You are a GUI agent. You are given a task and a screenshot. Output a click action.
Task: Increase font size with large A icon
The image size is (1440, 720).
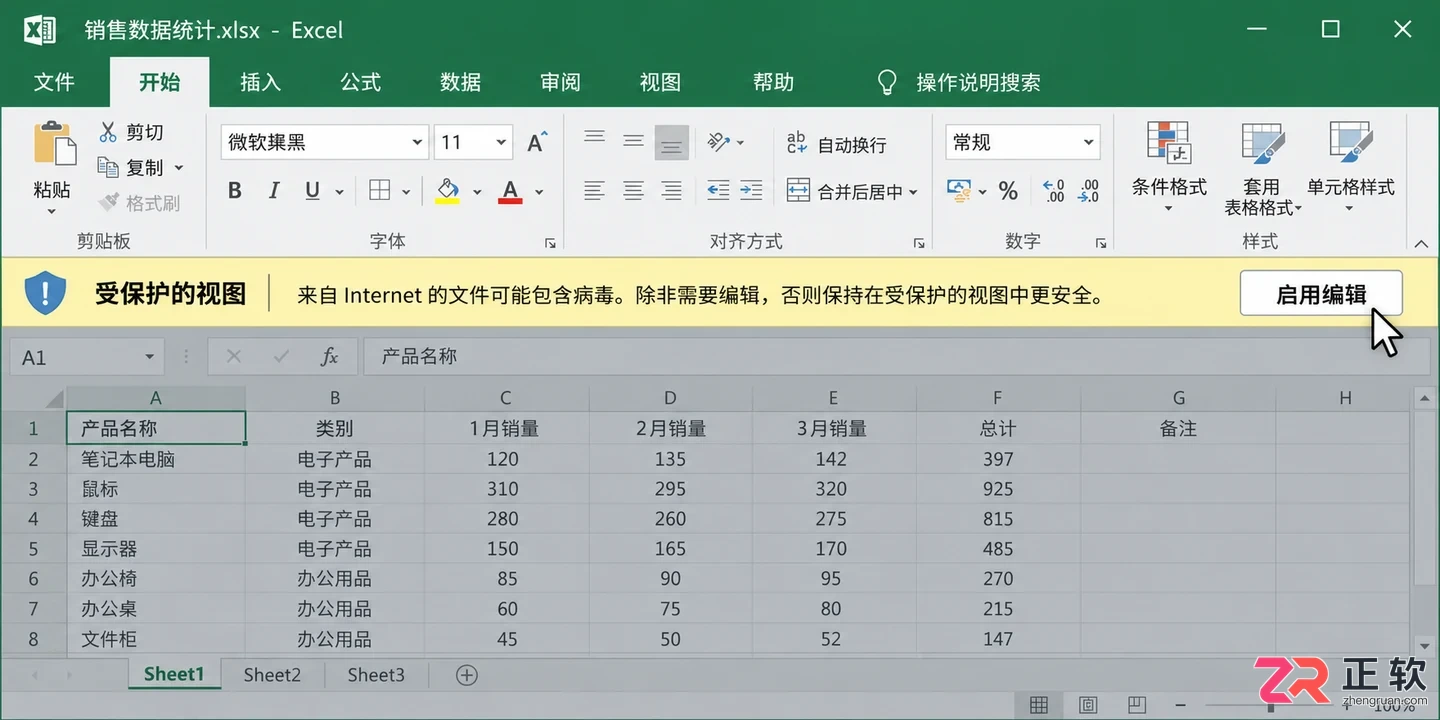(537, 142)
